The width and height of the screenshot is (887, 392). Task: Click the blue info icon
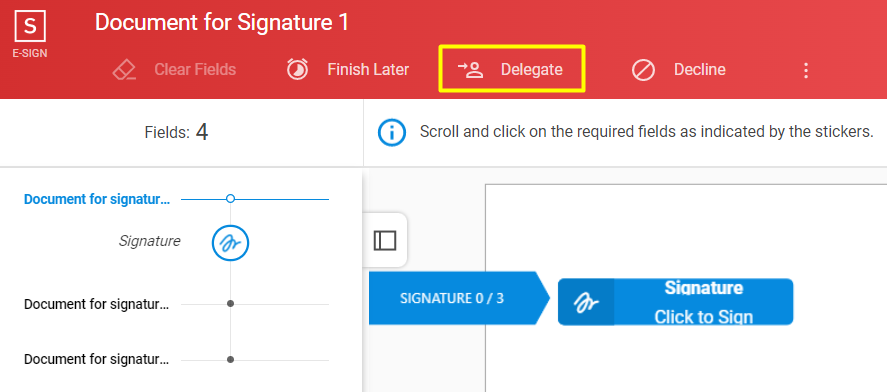pos(391,133)
